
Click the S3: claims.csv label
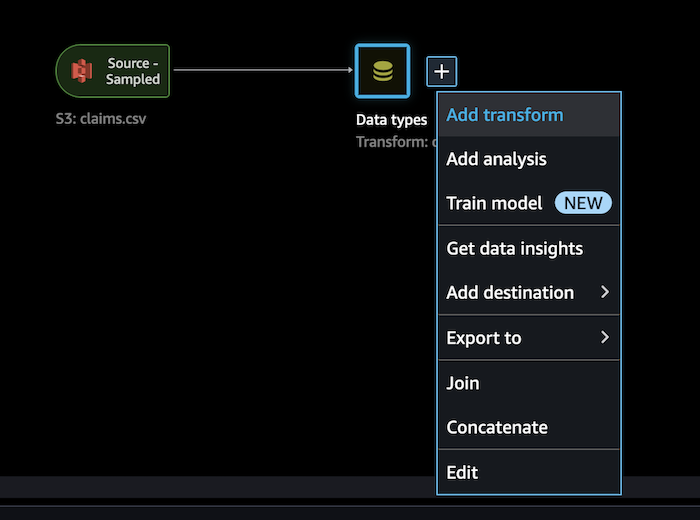pyautogui.click(x=101, y=119)
